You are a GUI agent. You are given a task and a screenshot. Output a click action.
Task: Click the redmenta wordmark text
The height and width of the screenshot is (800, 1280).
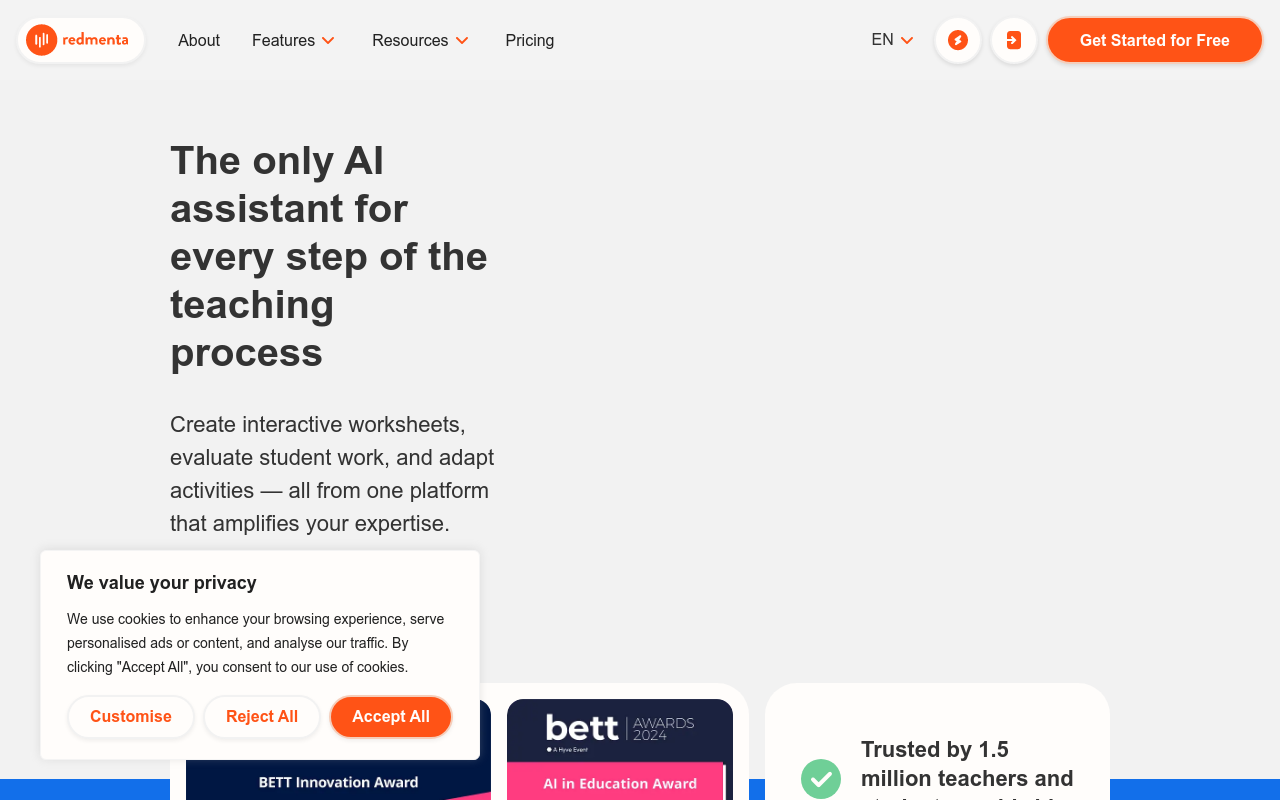(x=95, y=40)
